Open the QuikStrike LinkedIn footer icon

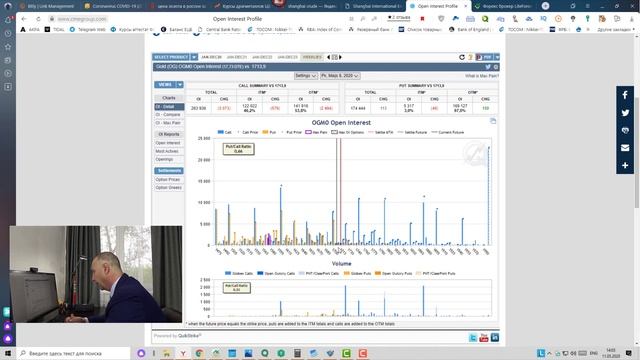(x=495, y=338)
